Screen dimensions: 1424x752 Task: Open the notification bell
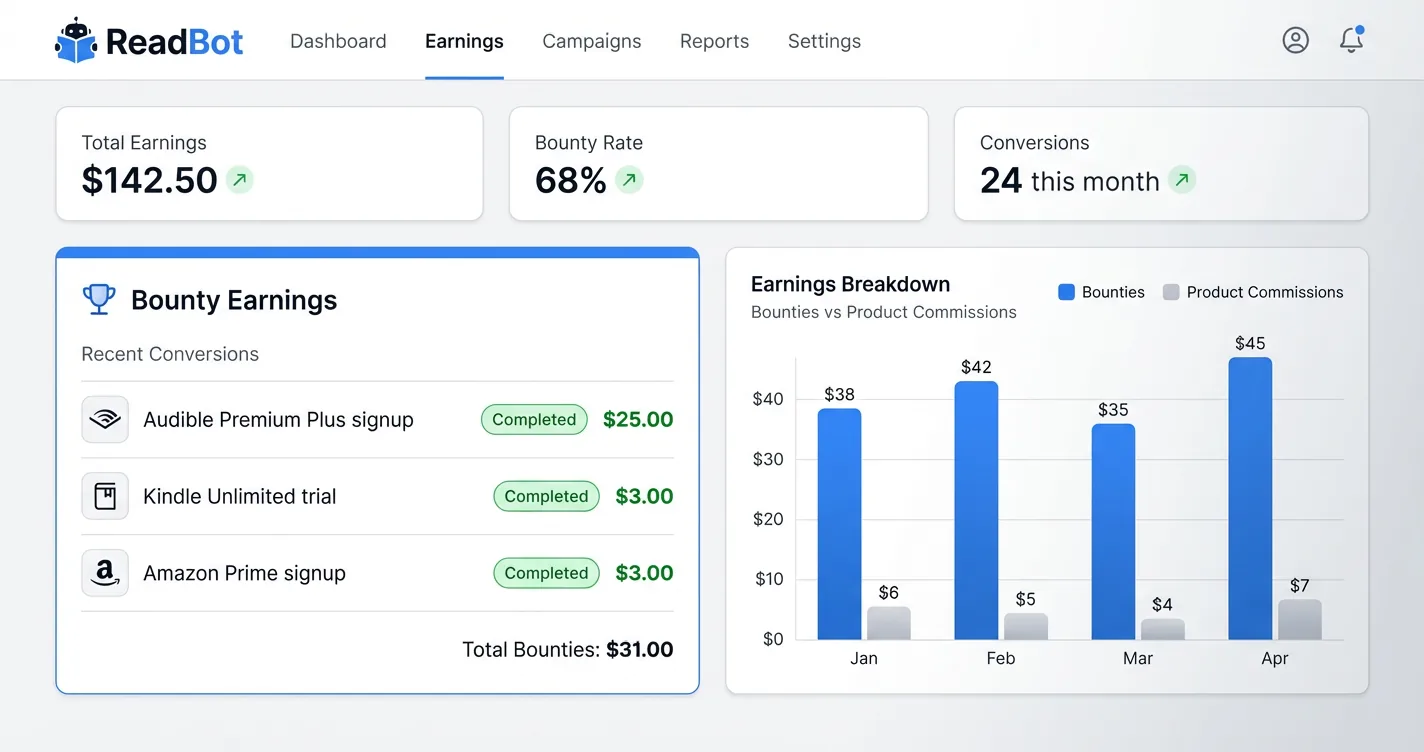click(x=1350, y=40)
